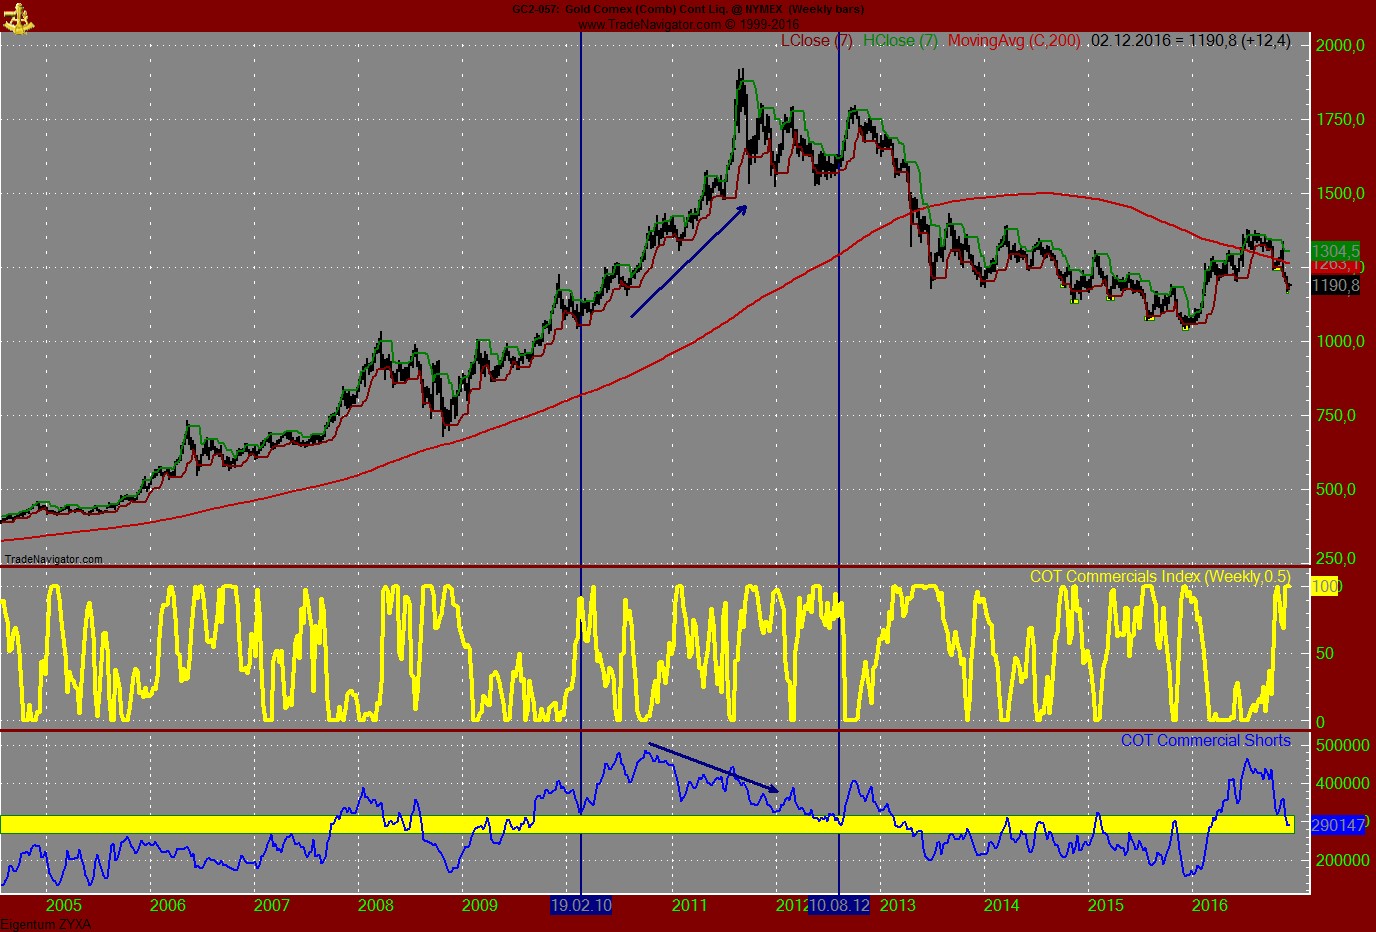Click the 2008 year label on time axis
The width and height of the screenshot is (1376, 932).
(376, 905)
